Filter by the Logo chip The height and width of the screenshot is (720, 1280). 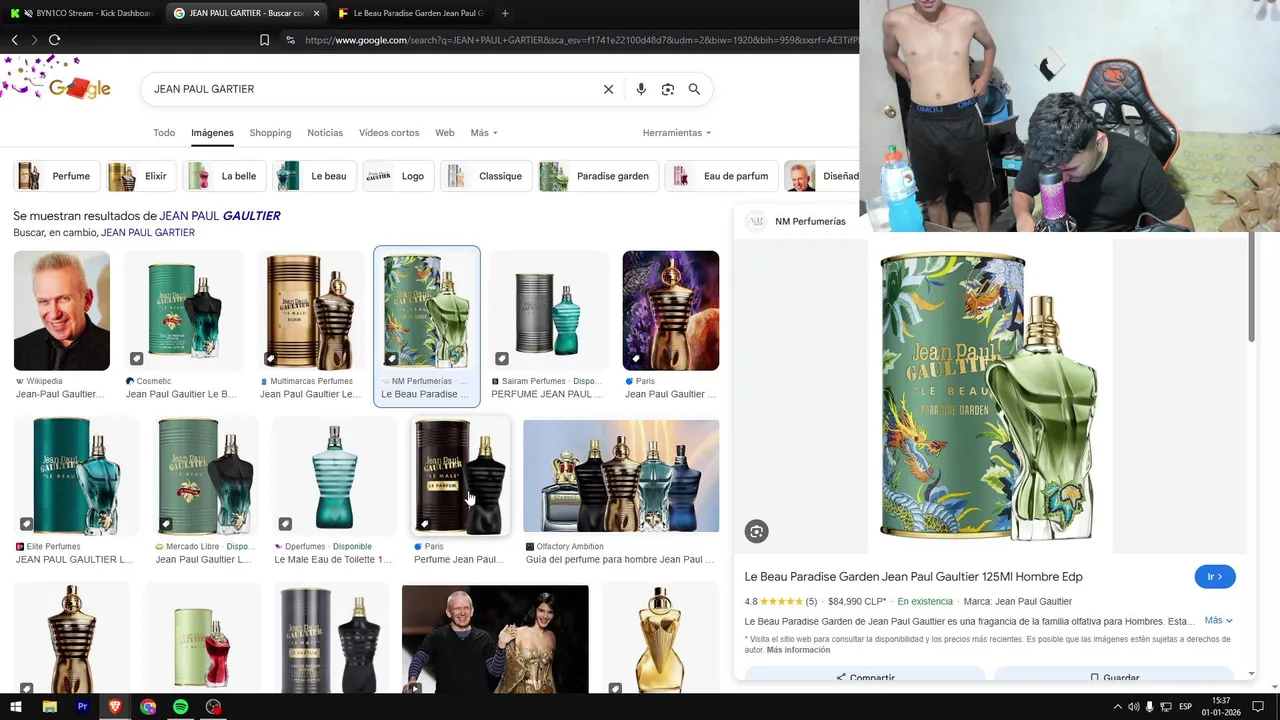coord(399,176)
